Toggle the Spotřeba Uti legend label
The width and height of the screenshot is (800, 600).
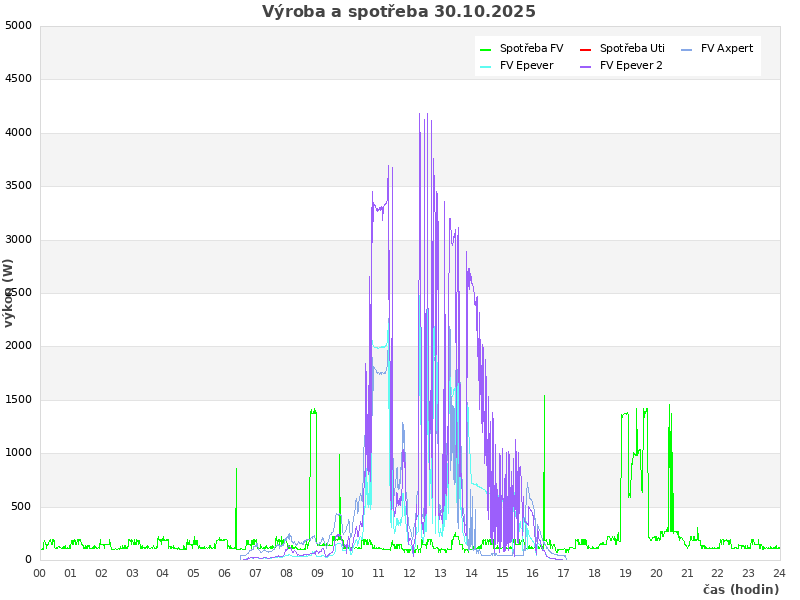[x=632, y=48]
